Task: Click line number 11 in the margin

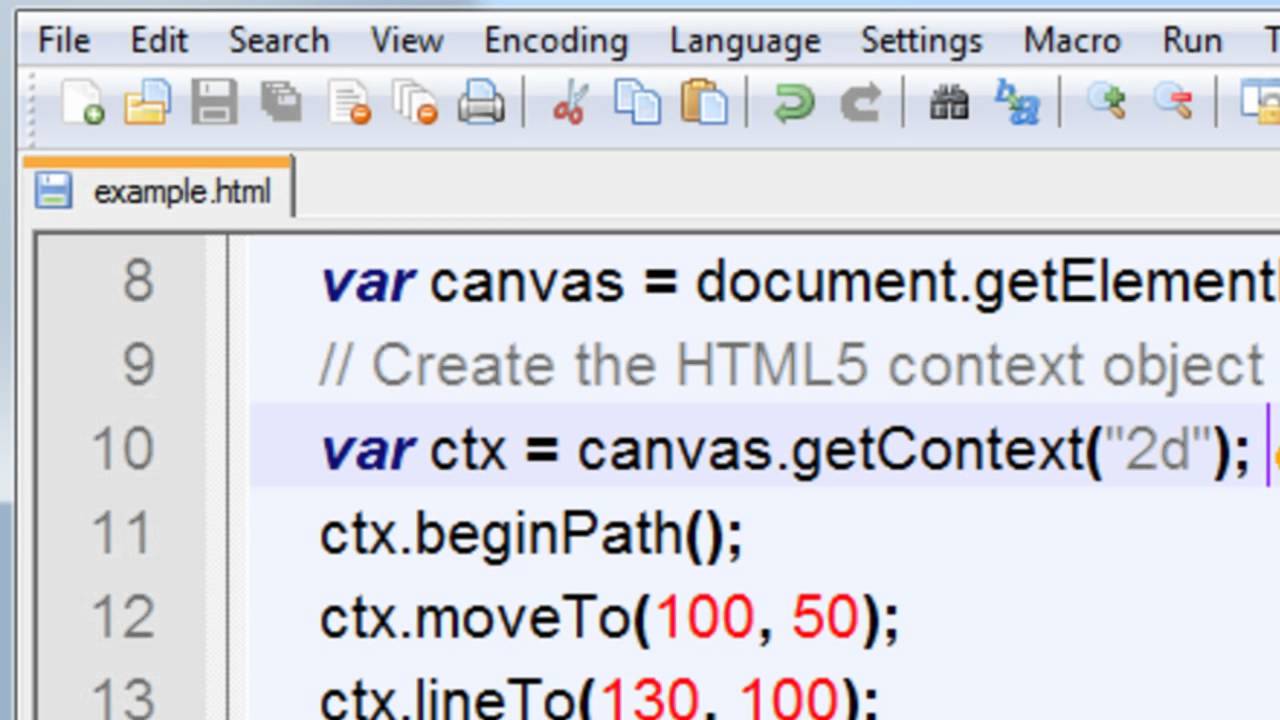Action: tap(123, 534)
